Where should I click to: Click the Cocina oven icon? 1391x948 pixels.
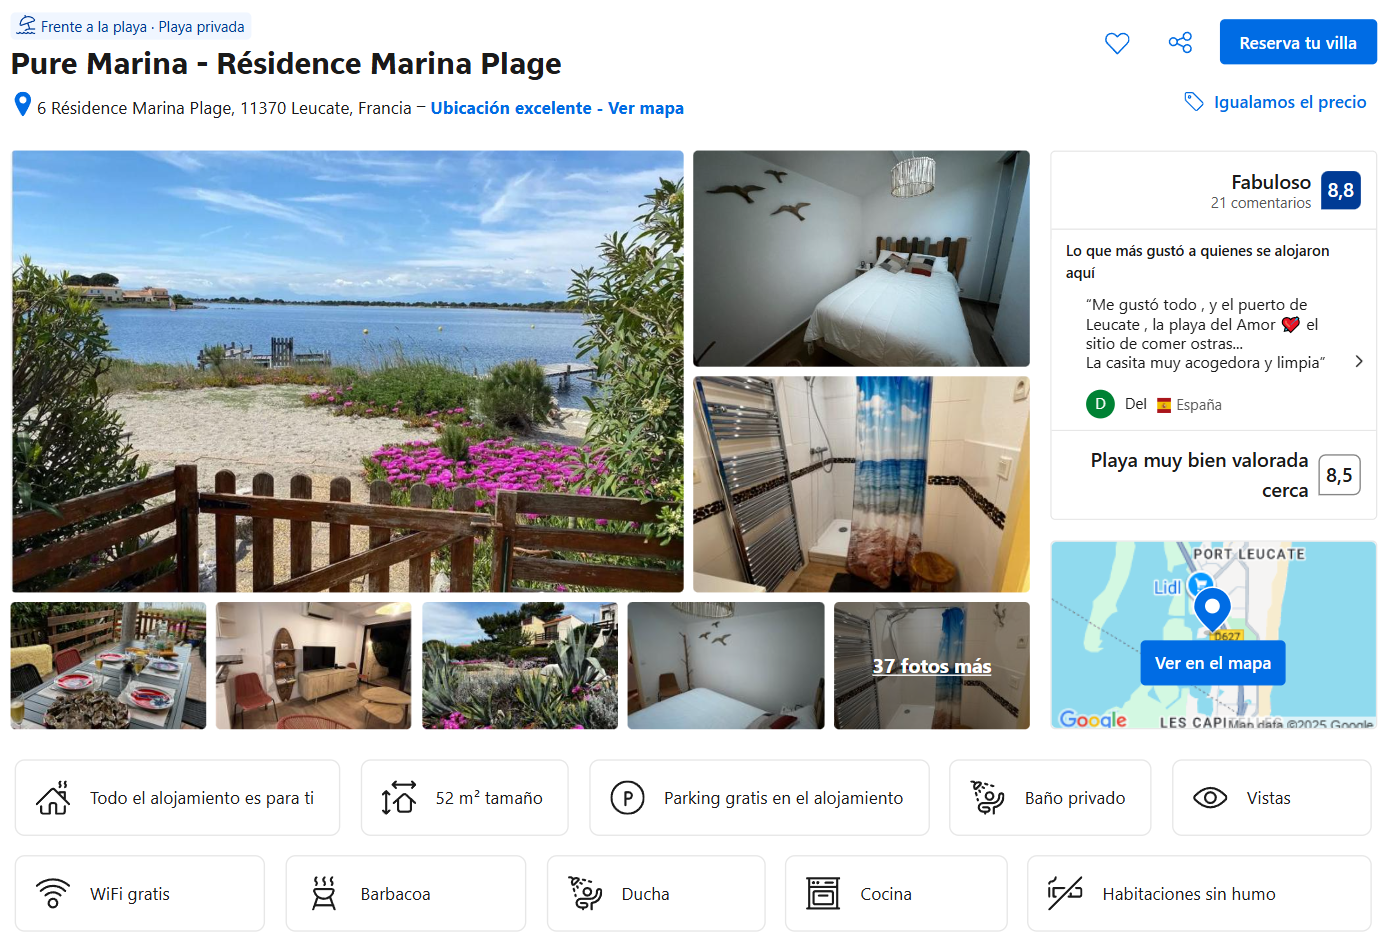823,893
